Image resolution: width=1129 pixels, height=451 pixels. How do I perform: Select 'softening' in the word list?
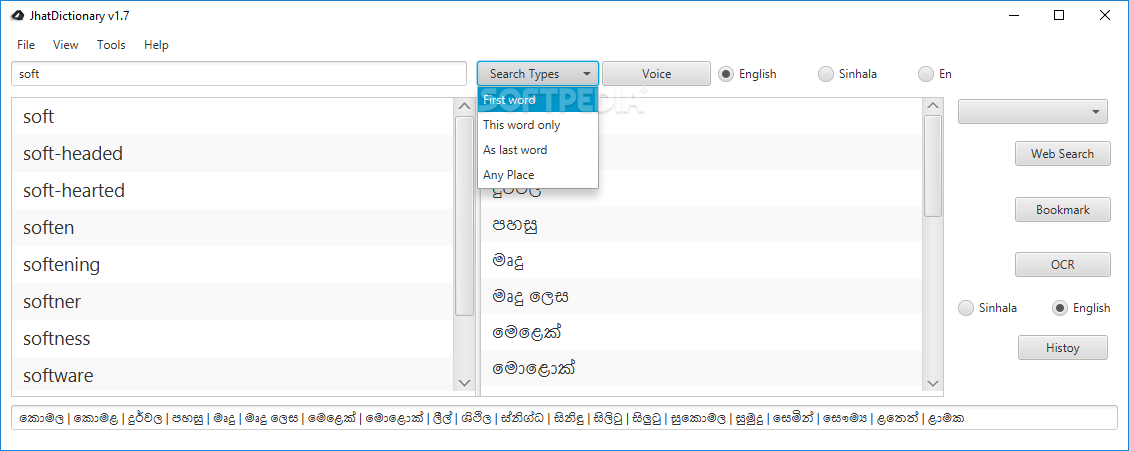[233, 264]
